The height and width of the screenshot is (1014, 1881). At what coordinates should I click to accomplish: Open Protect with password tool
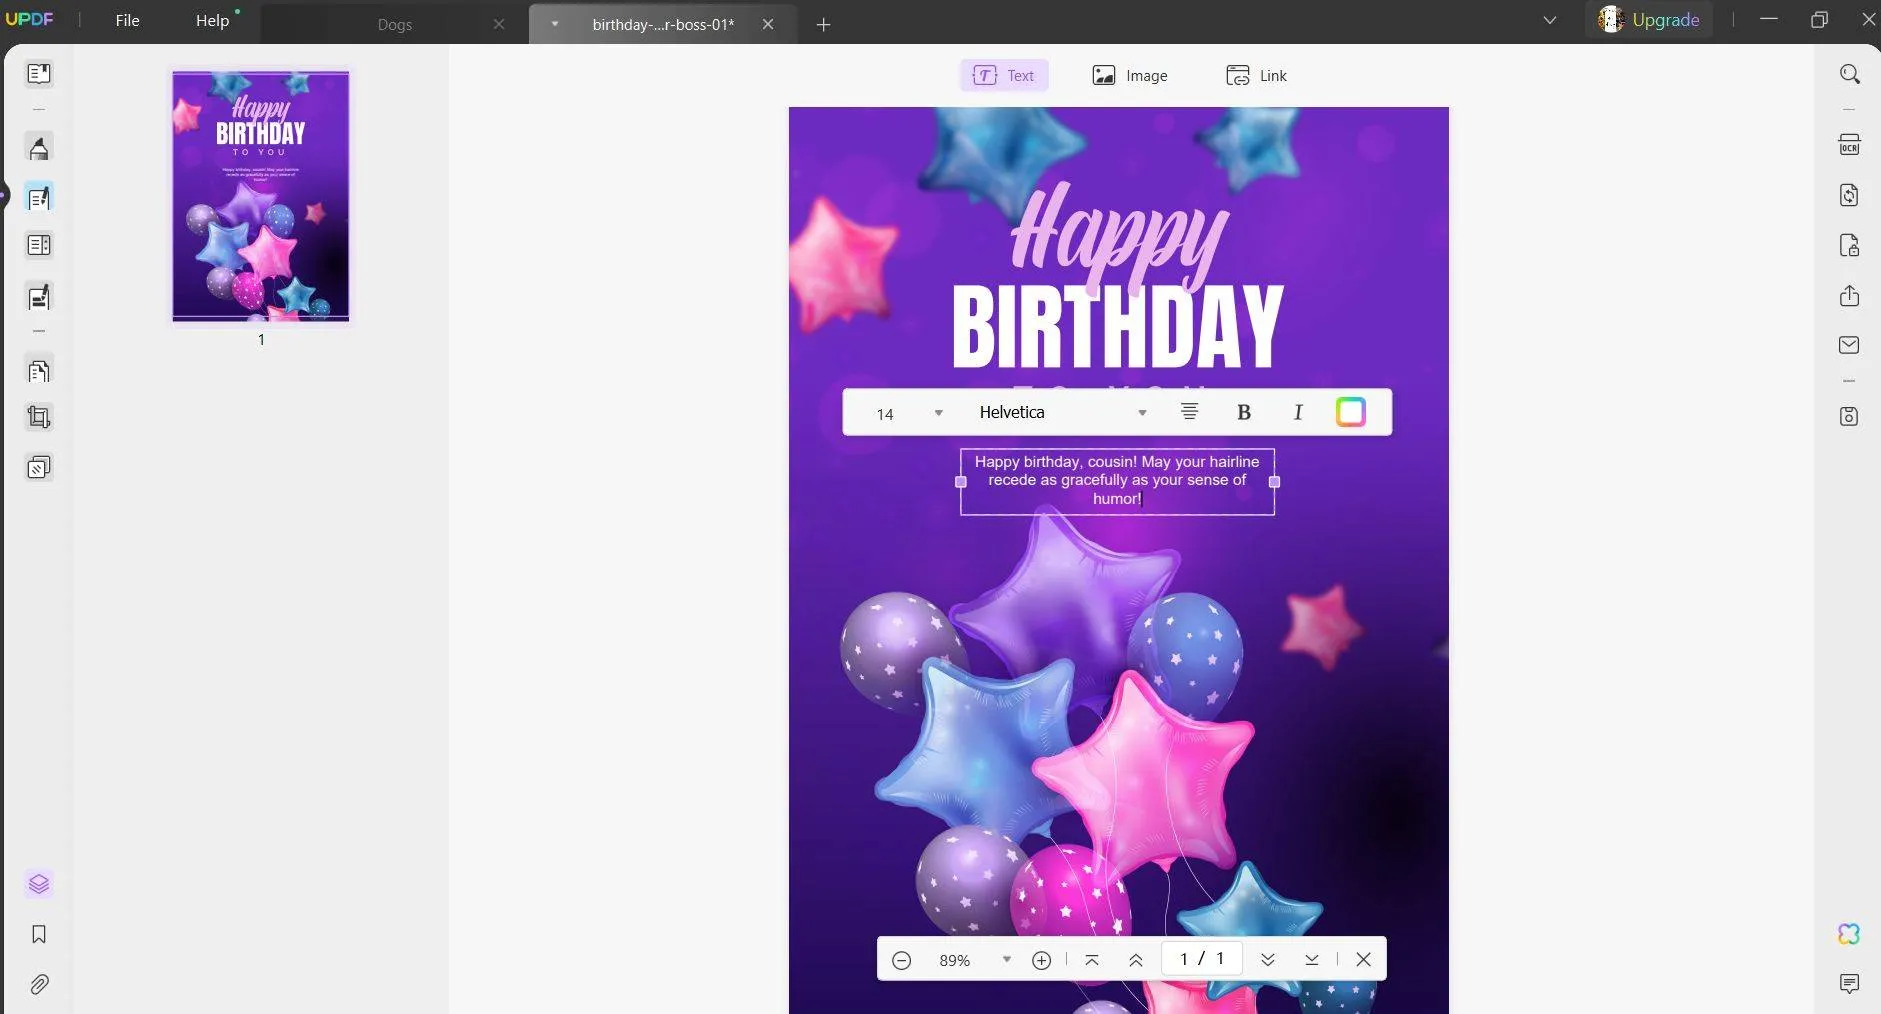click(1850, 245)
